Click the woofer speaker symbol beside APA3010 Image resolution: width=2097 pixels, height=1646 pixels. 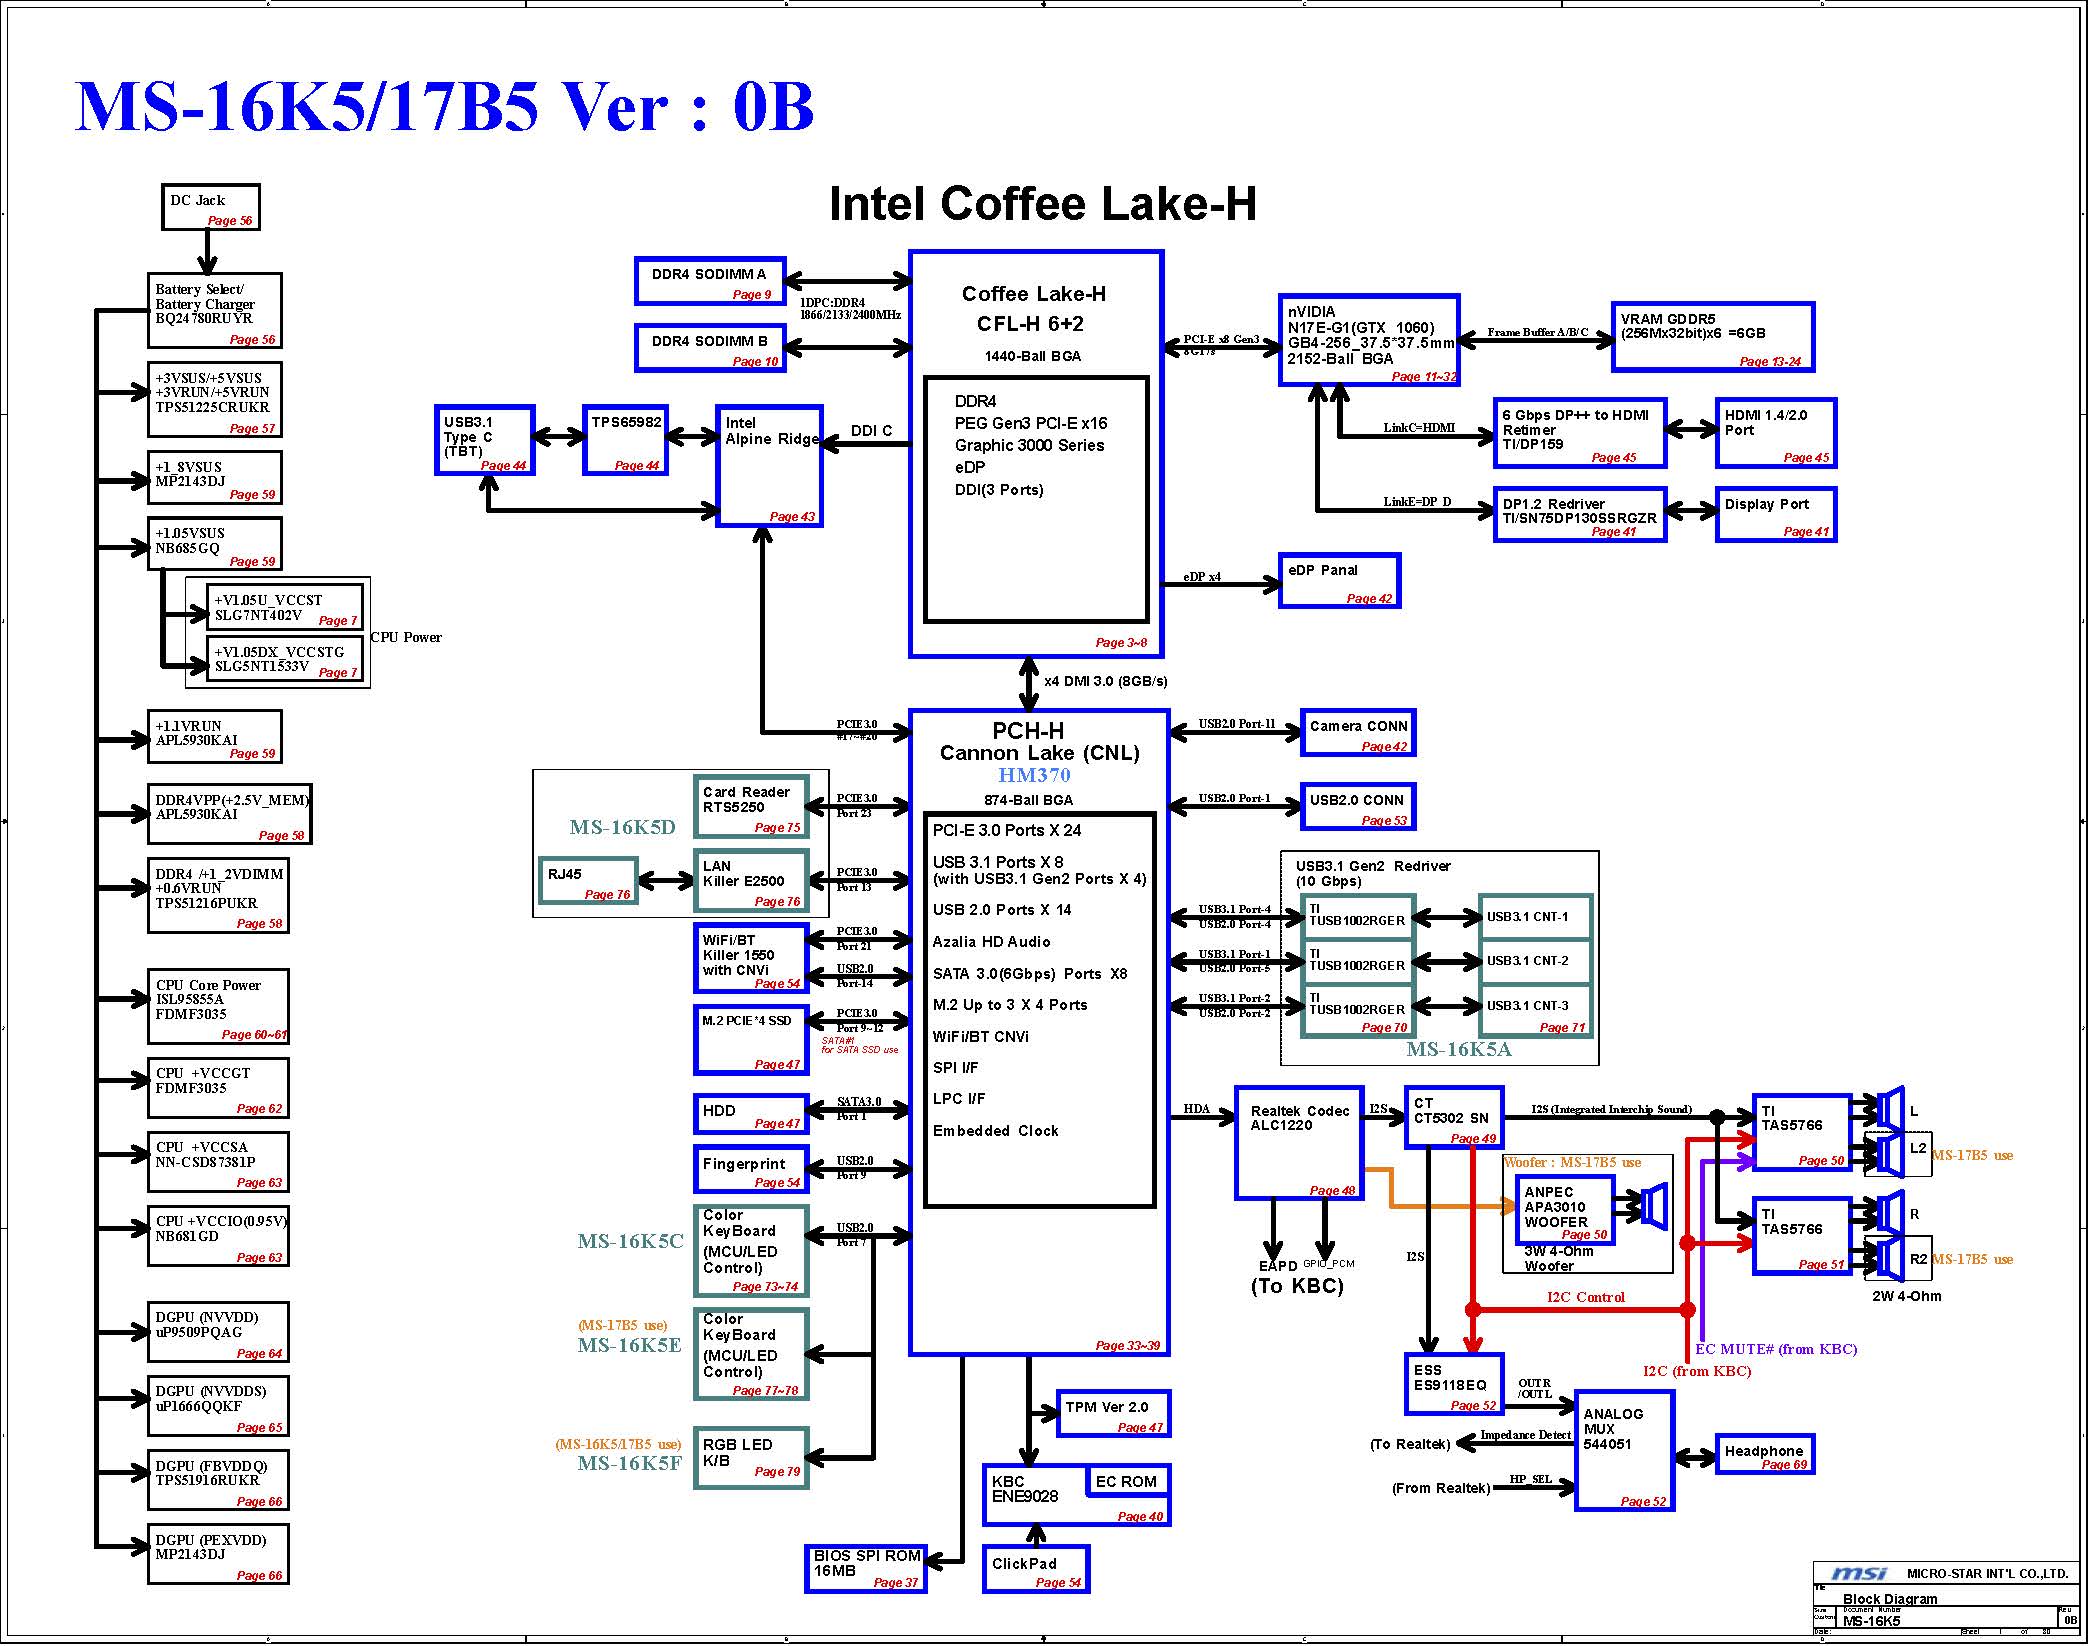(x=1655, y=1208)
